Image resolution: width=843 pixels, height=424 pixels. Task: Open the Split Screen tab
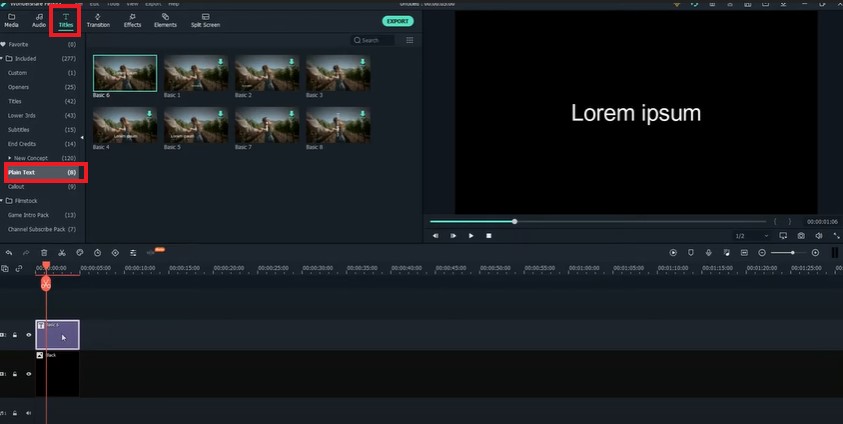tap(204, 19)
